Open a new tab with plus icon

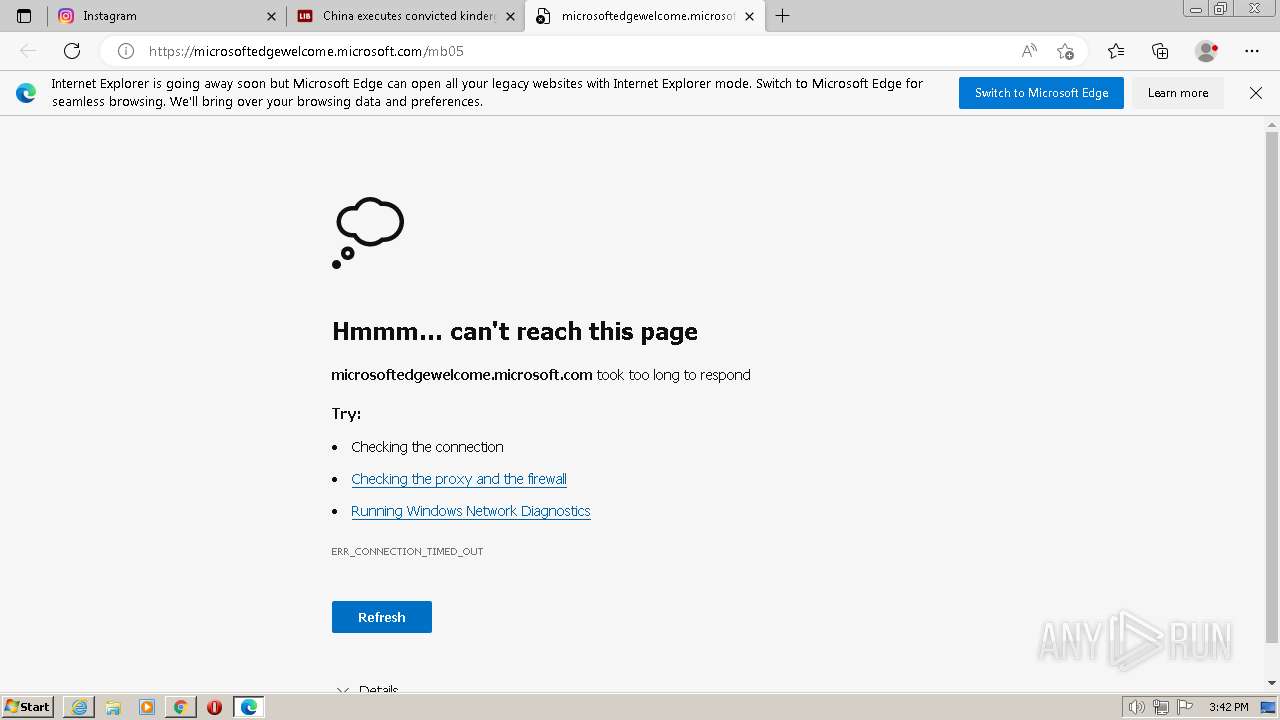pyautogui.click(x=783, y=16)
